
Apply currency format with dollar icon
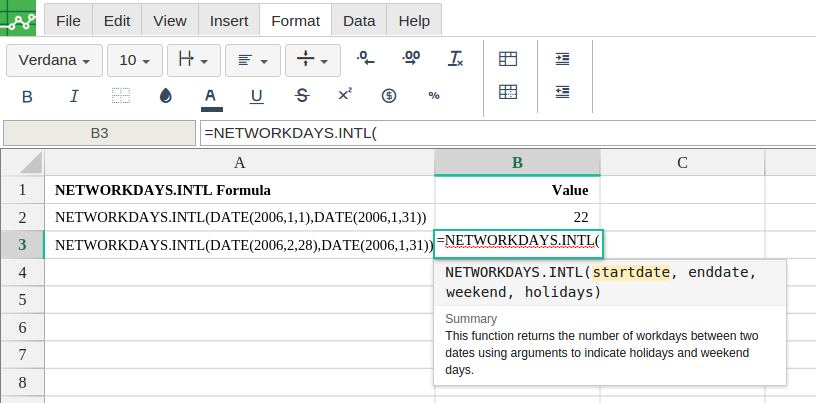tap(389, 96)
